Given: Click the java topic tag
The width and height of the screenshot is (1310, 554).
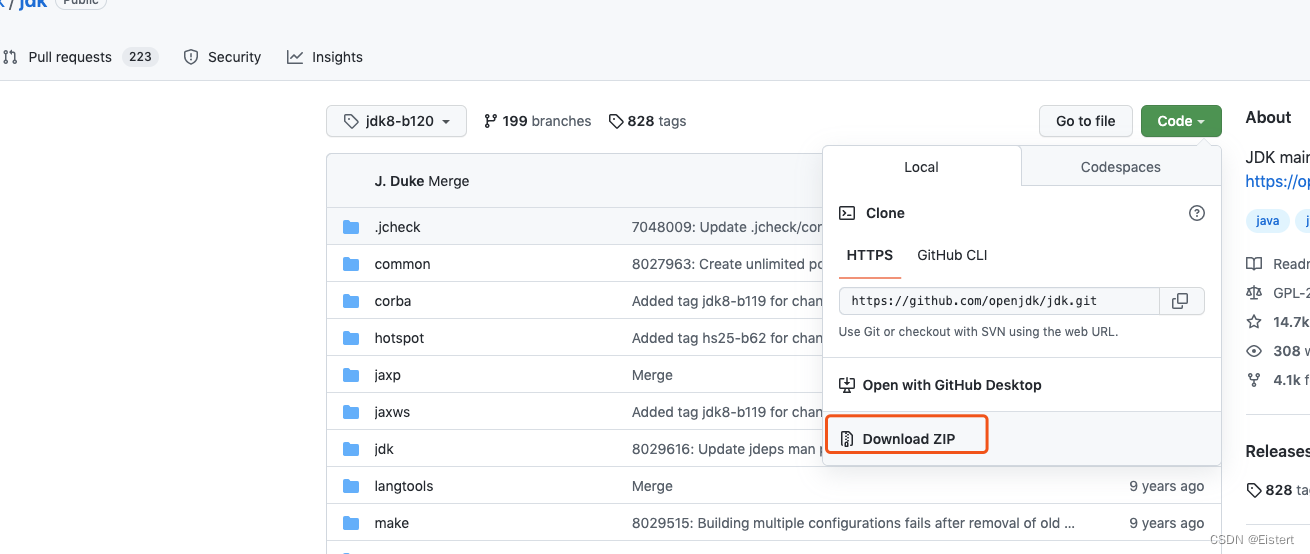Looking at the screenshot, I should (x=1267, y=221).
